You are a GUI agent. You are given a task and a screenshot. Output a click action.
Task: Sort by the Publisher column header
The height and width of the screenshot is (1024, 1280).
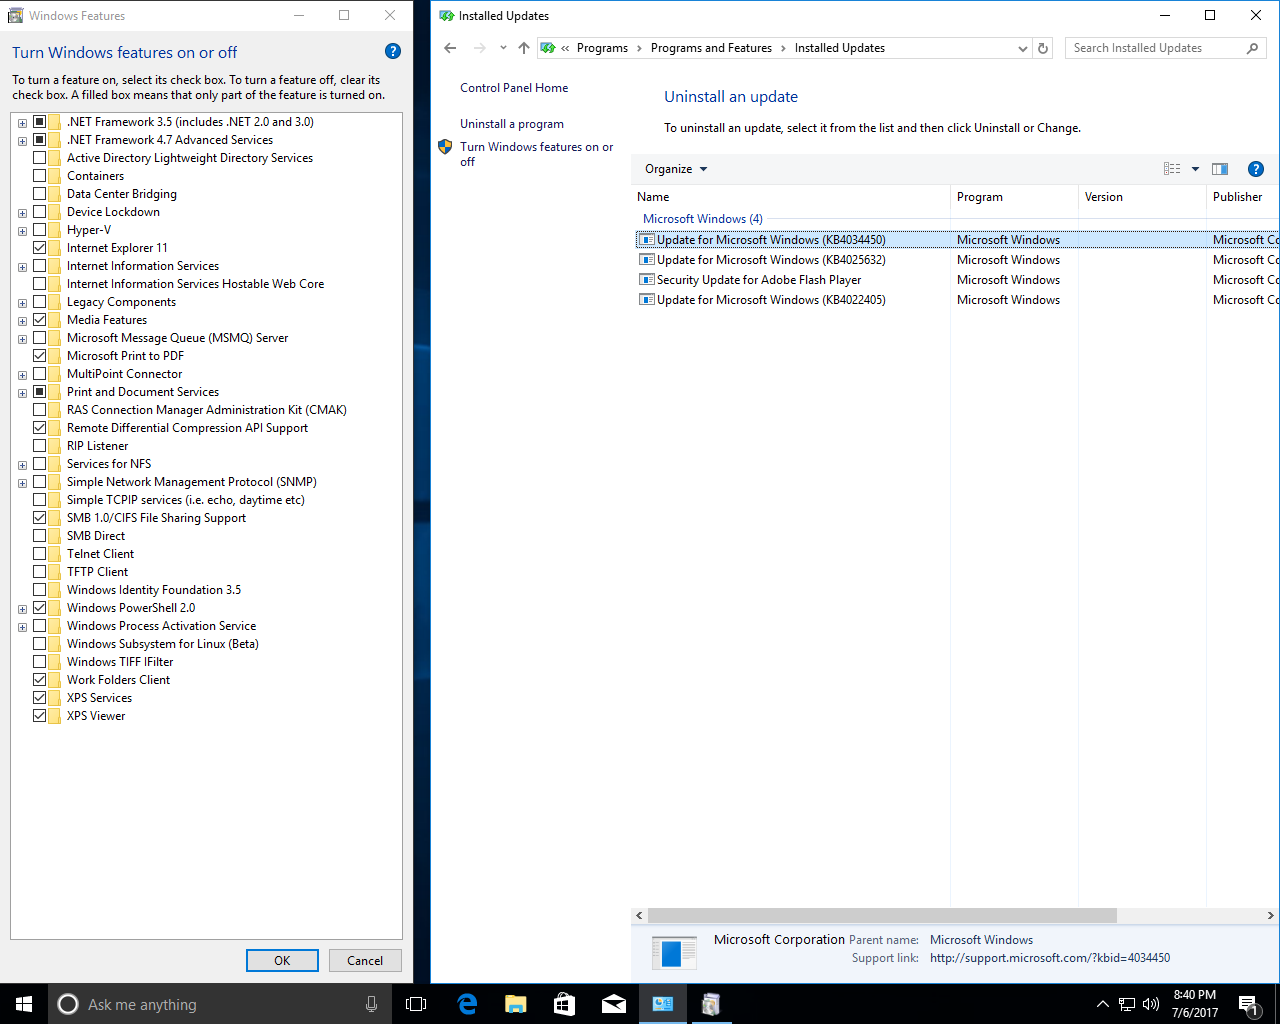pos(1243,197)
